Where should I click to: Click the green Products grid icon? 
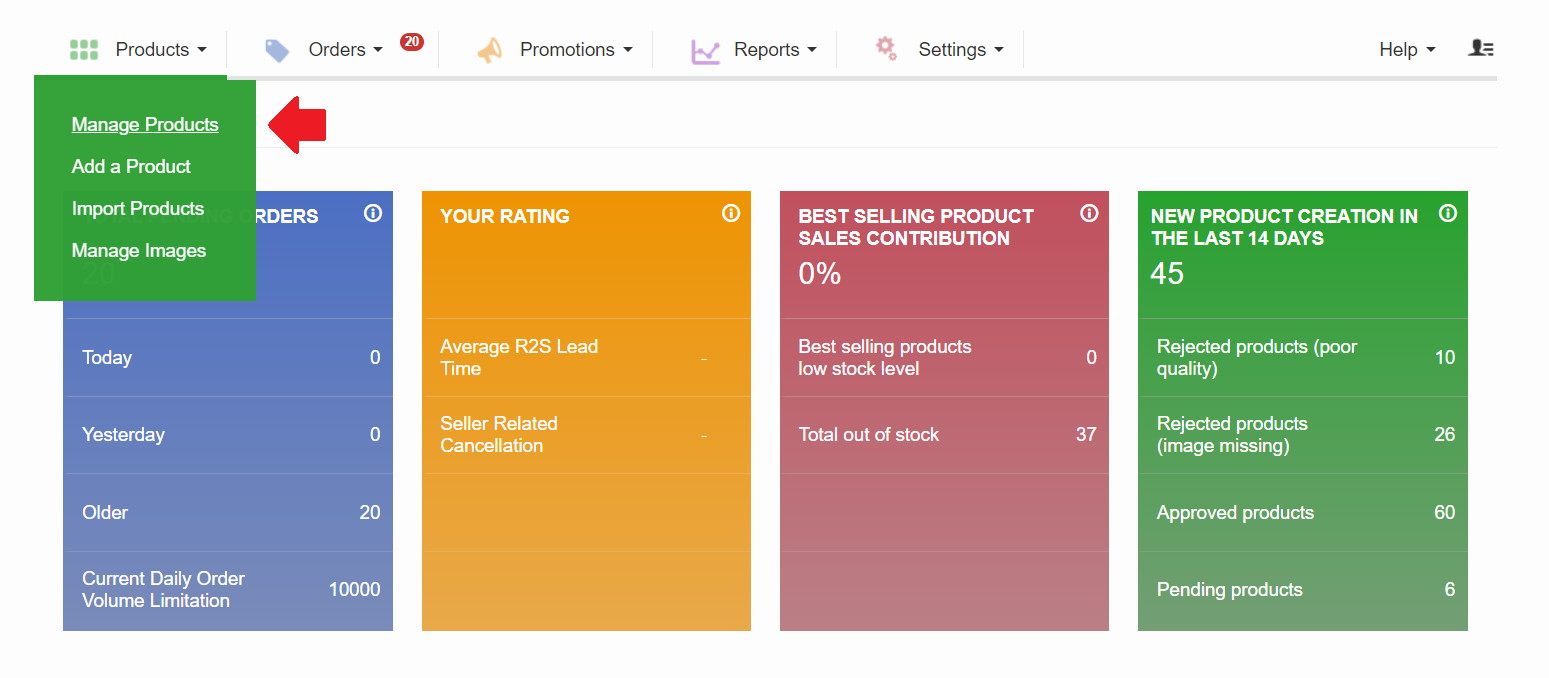[84, 50]
